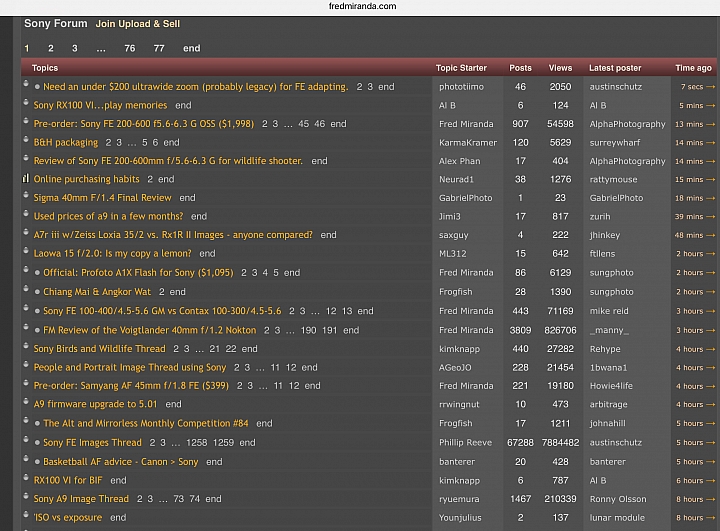Click the poll icon left of 'Online purchasing habits'
This screenshot has width=720, height=531.
pyautogui.click(x=26, y=178)
